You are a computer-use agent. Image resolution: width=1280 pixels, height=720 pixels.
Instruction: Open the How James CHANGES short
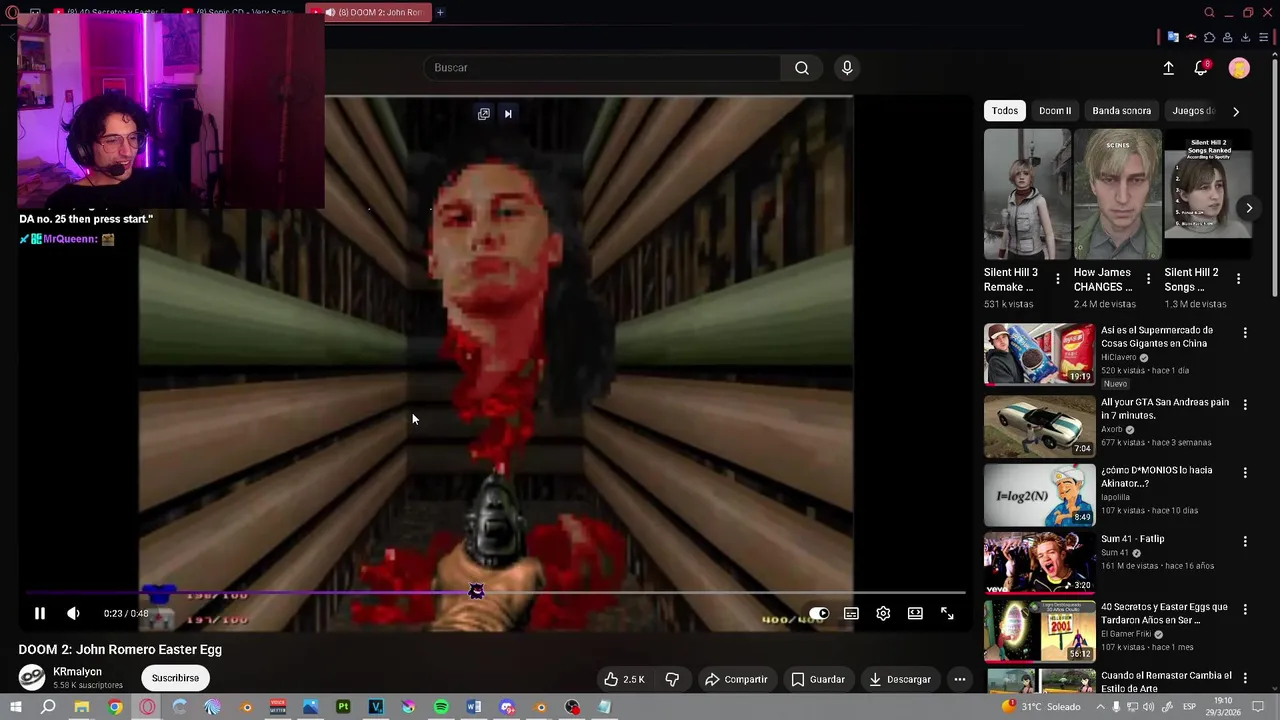pos(1118,194)
